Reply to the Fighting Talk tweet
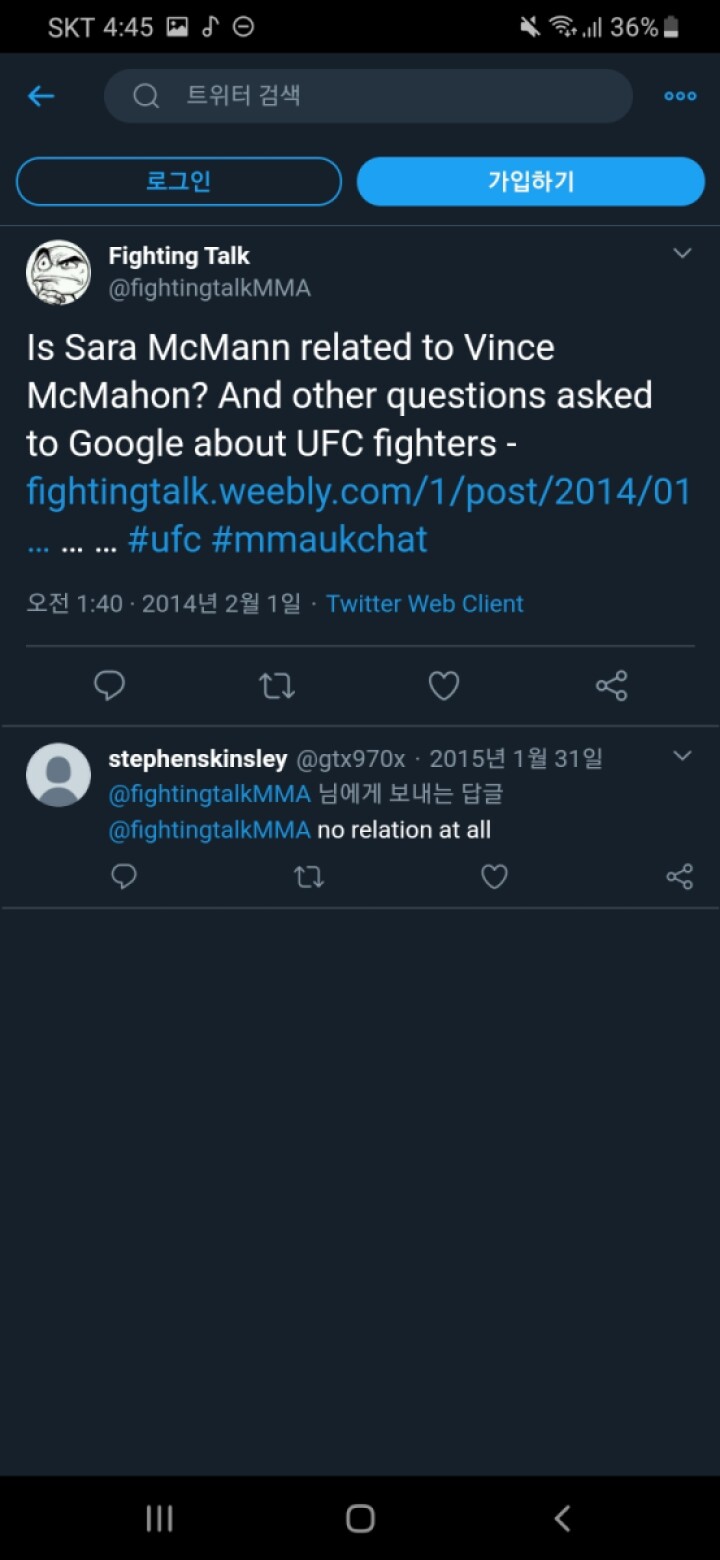The height and width of the screenshot is (1560, 720). point(110,685)
